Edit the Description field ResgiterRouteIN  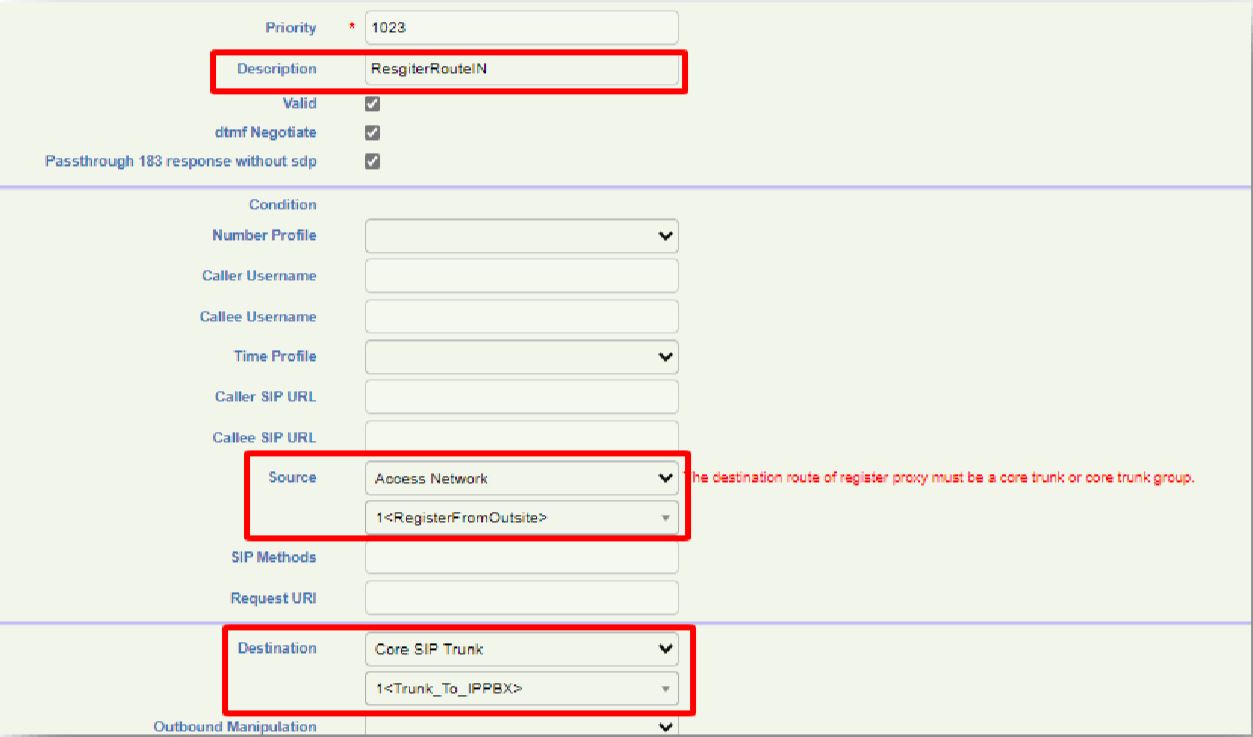521,69
